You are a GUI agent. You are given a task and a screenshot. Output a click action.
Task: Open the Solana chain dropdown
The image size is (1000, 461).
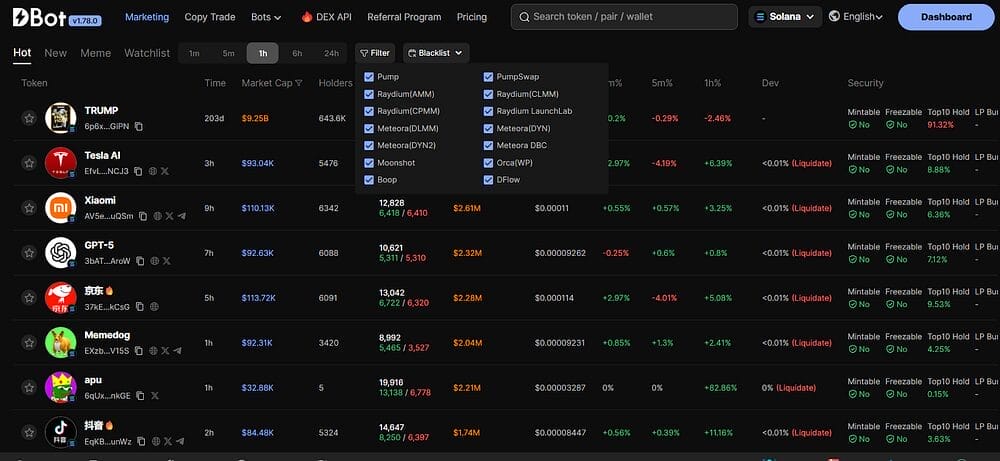785,17
